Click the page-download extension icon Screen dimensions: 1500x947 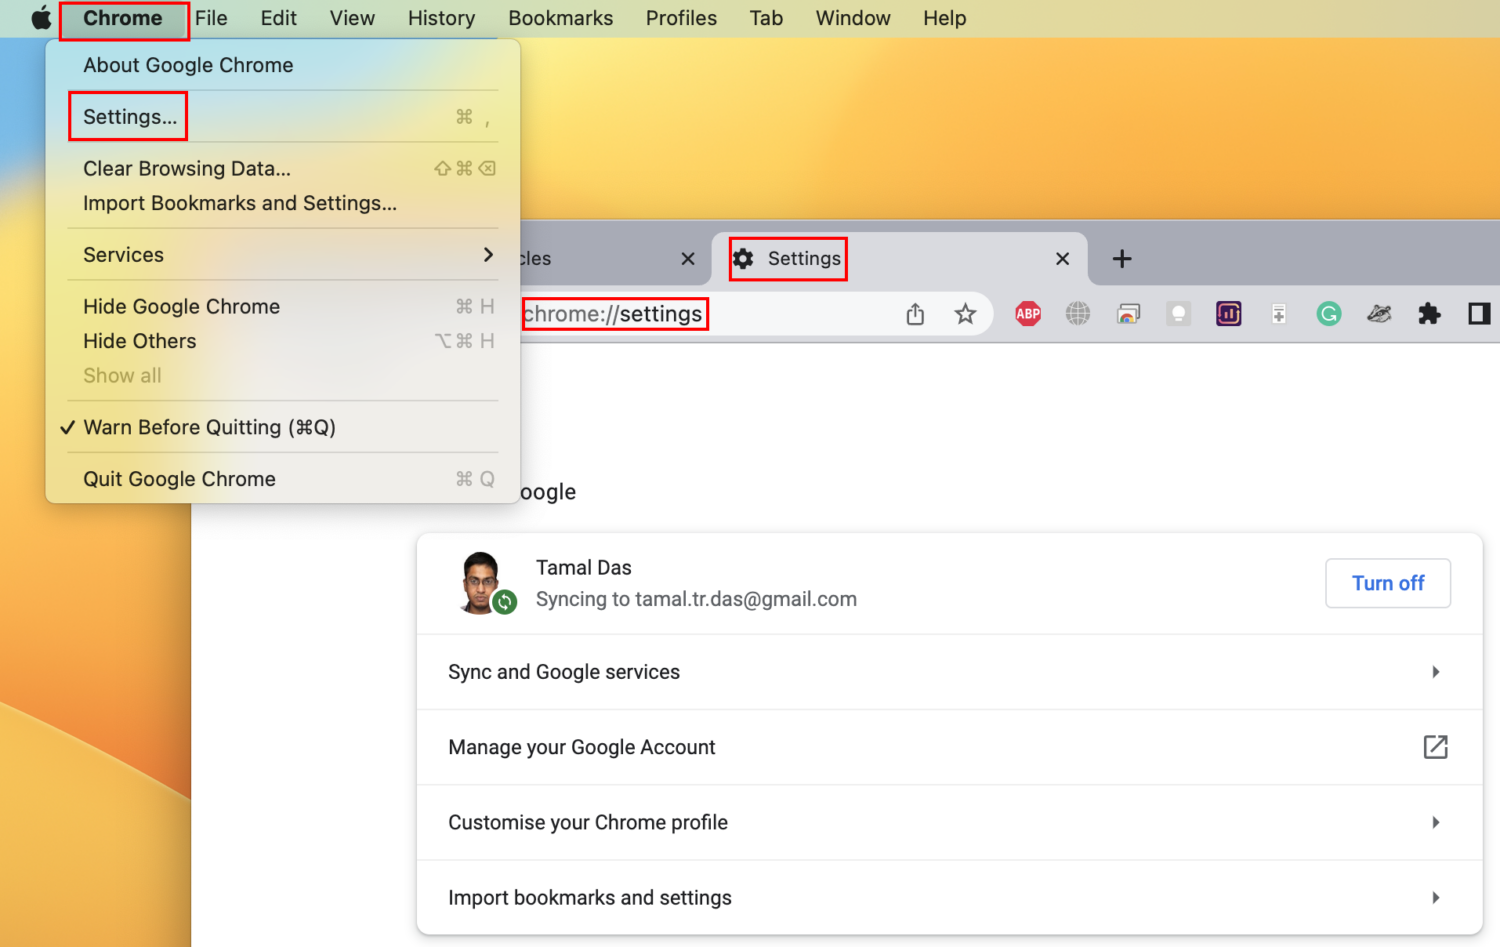[1279, 314]
